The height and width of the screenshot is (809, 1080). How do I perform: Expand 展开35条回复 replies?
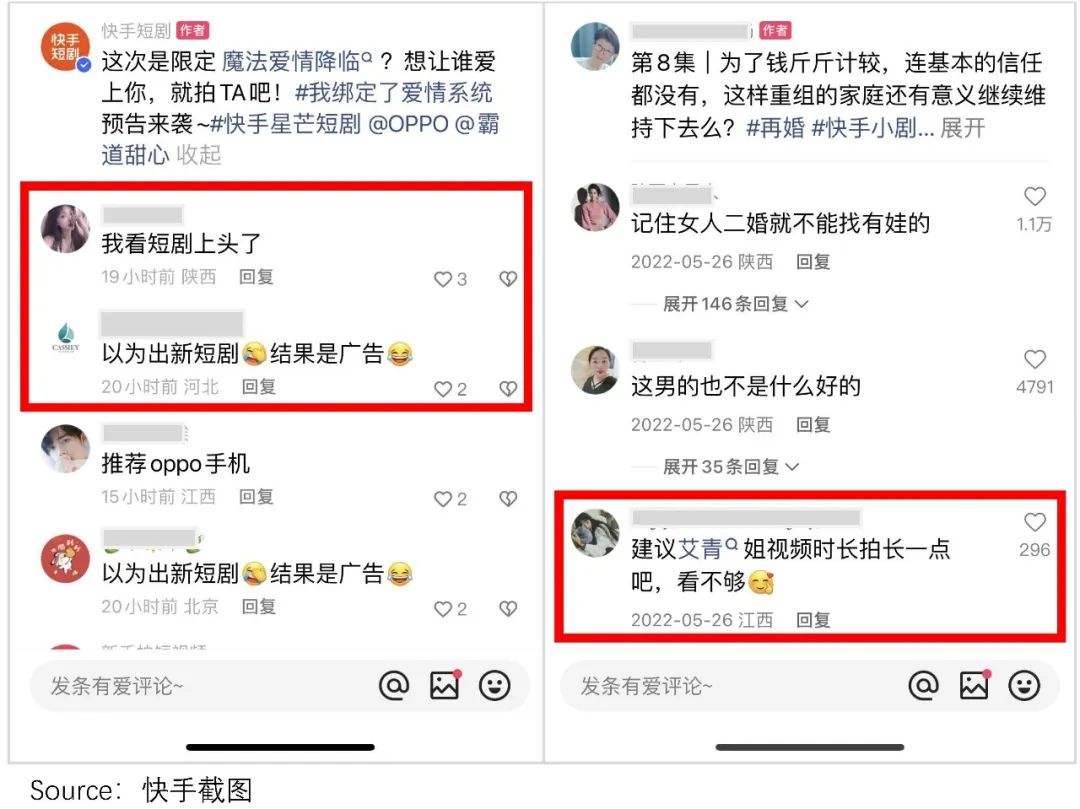click(x=730, y=467)
